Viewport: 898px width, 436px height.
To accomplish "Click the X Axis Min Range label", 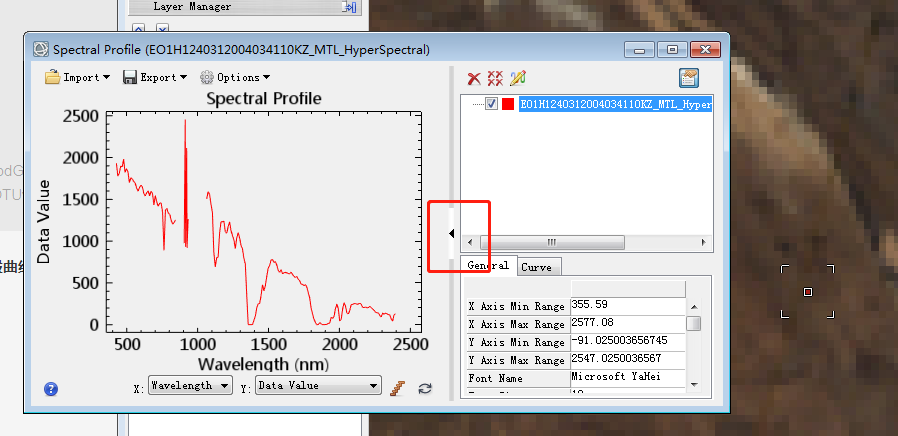I will point(515,307).
